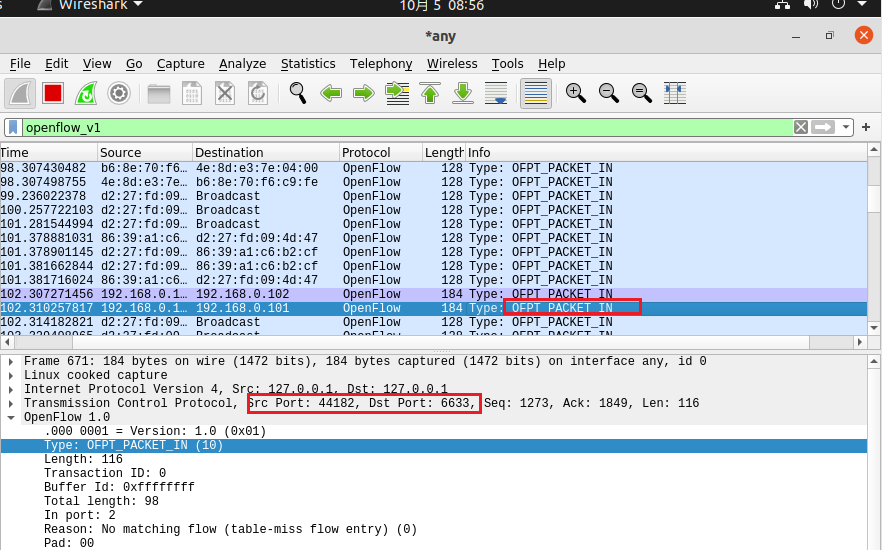Open the Go menu
This screenshot has width=882, height=550.
[x=134, y=64]
